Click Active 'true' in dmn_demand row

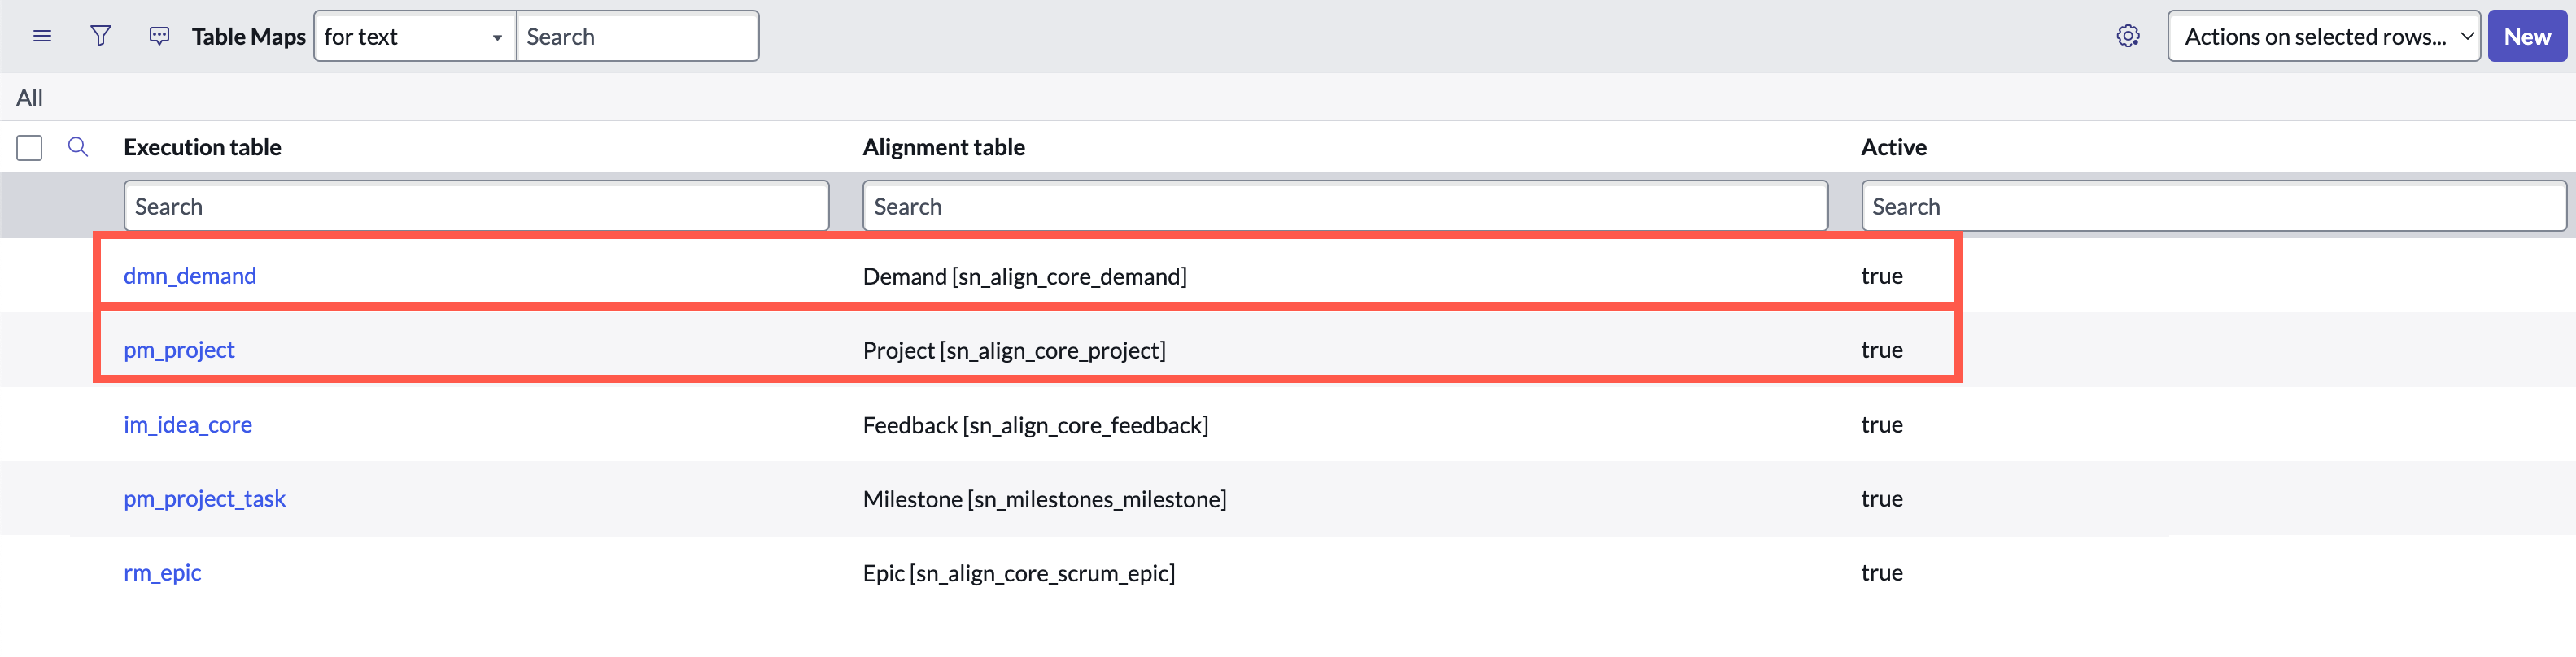tap(1881, 276)
